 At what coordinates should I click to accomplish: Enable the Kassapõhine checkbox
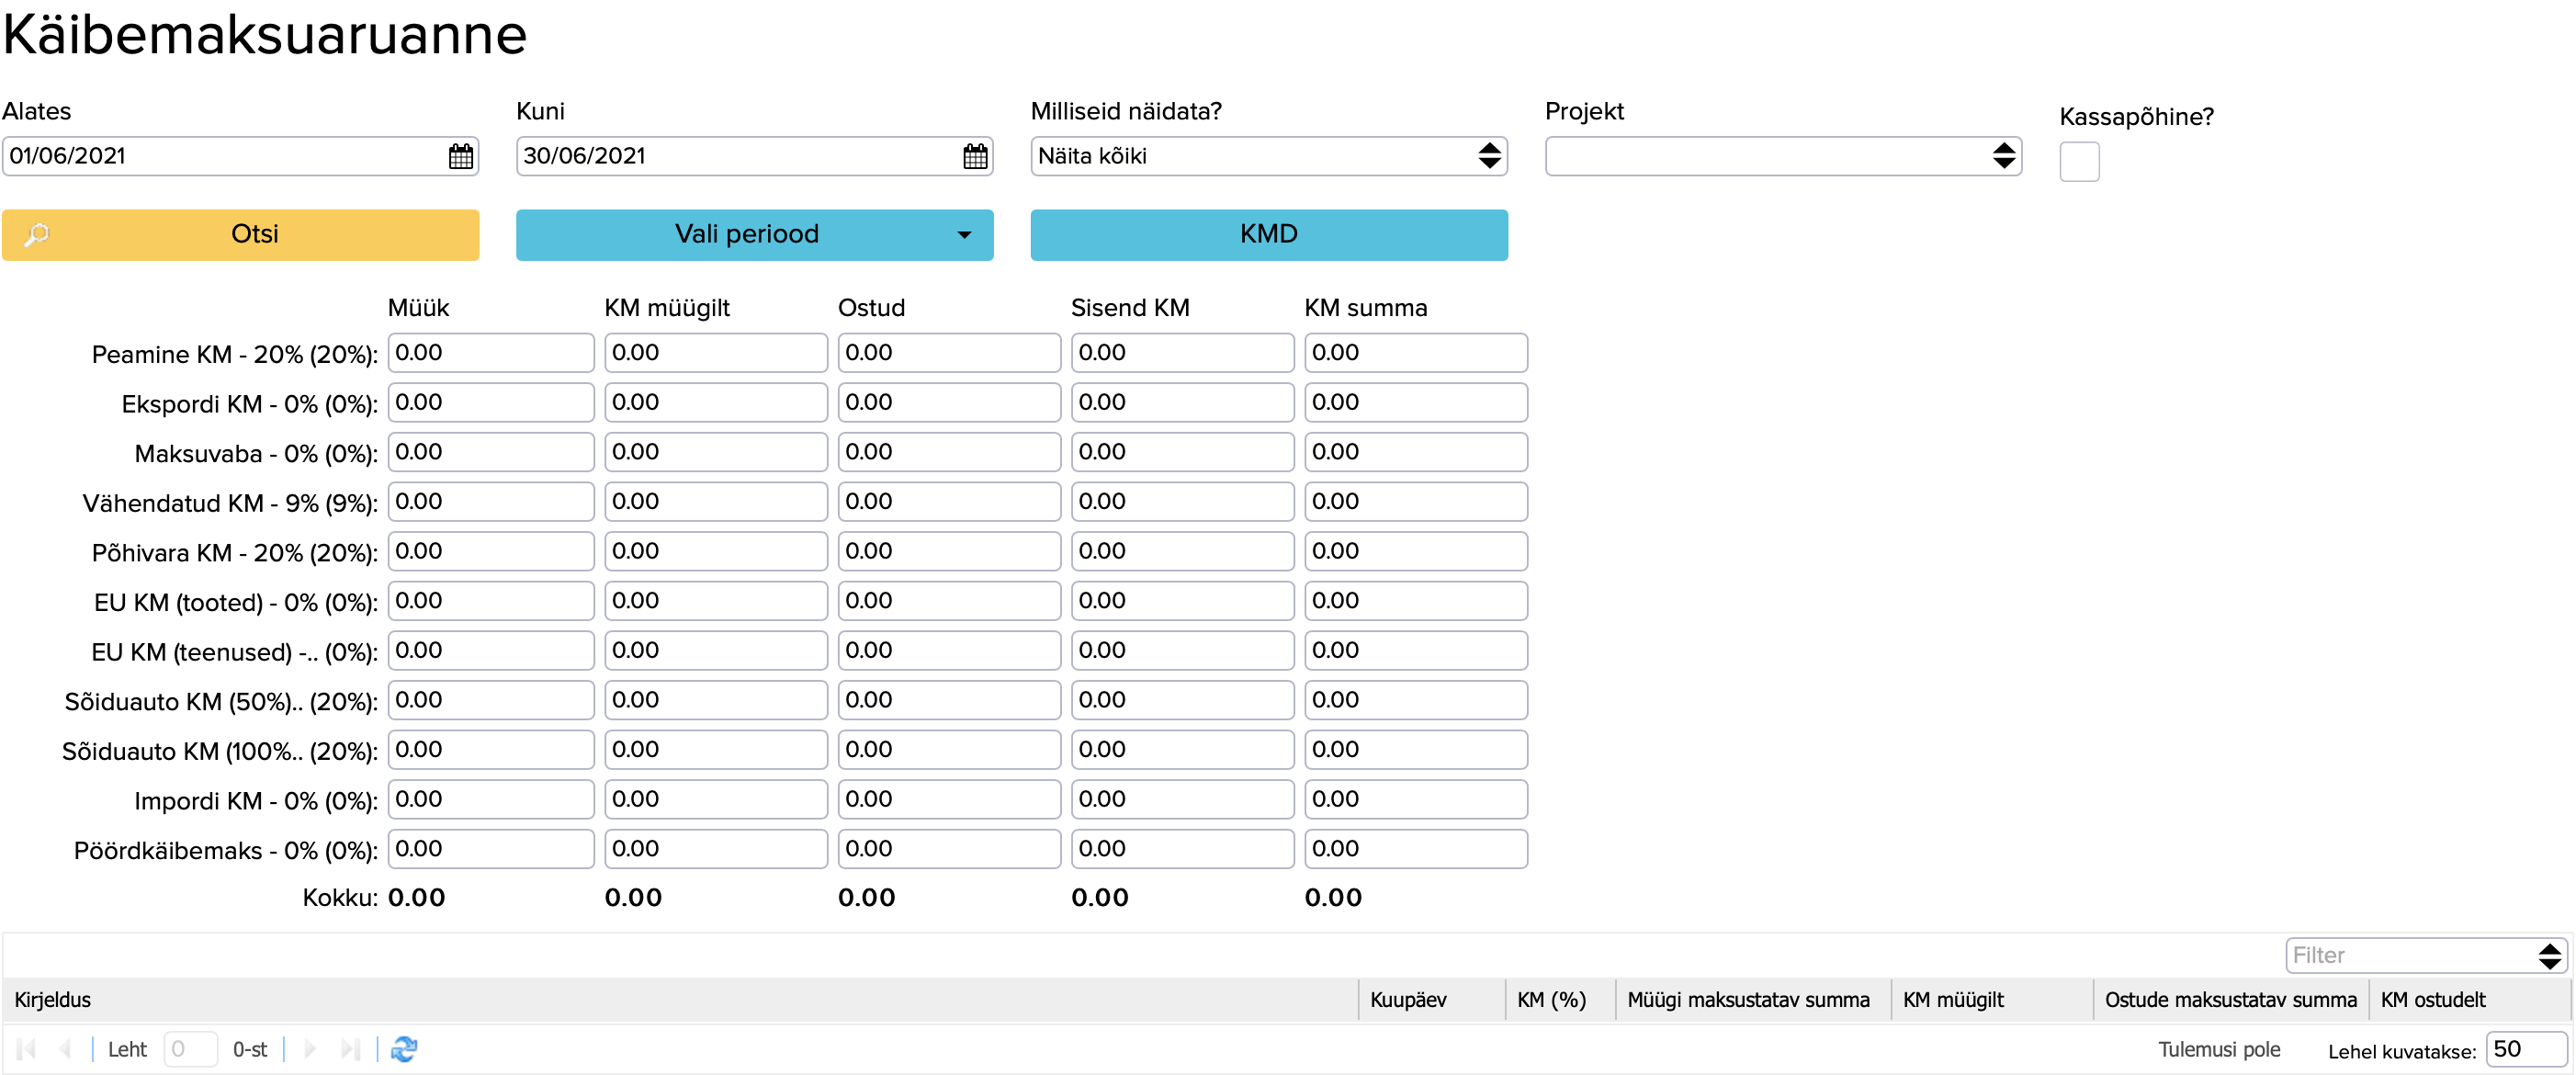pyautogui.click(x=2078, y=162)
